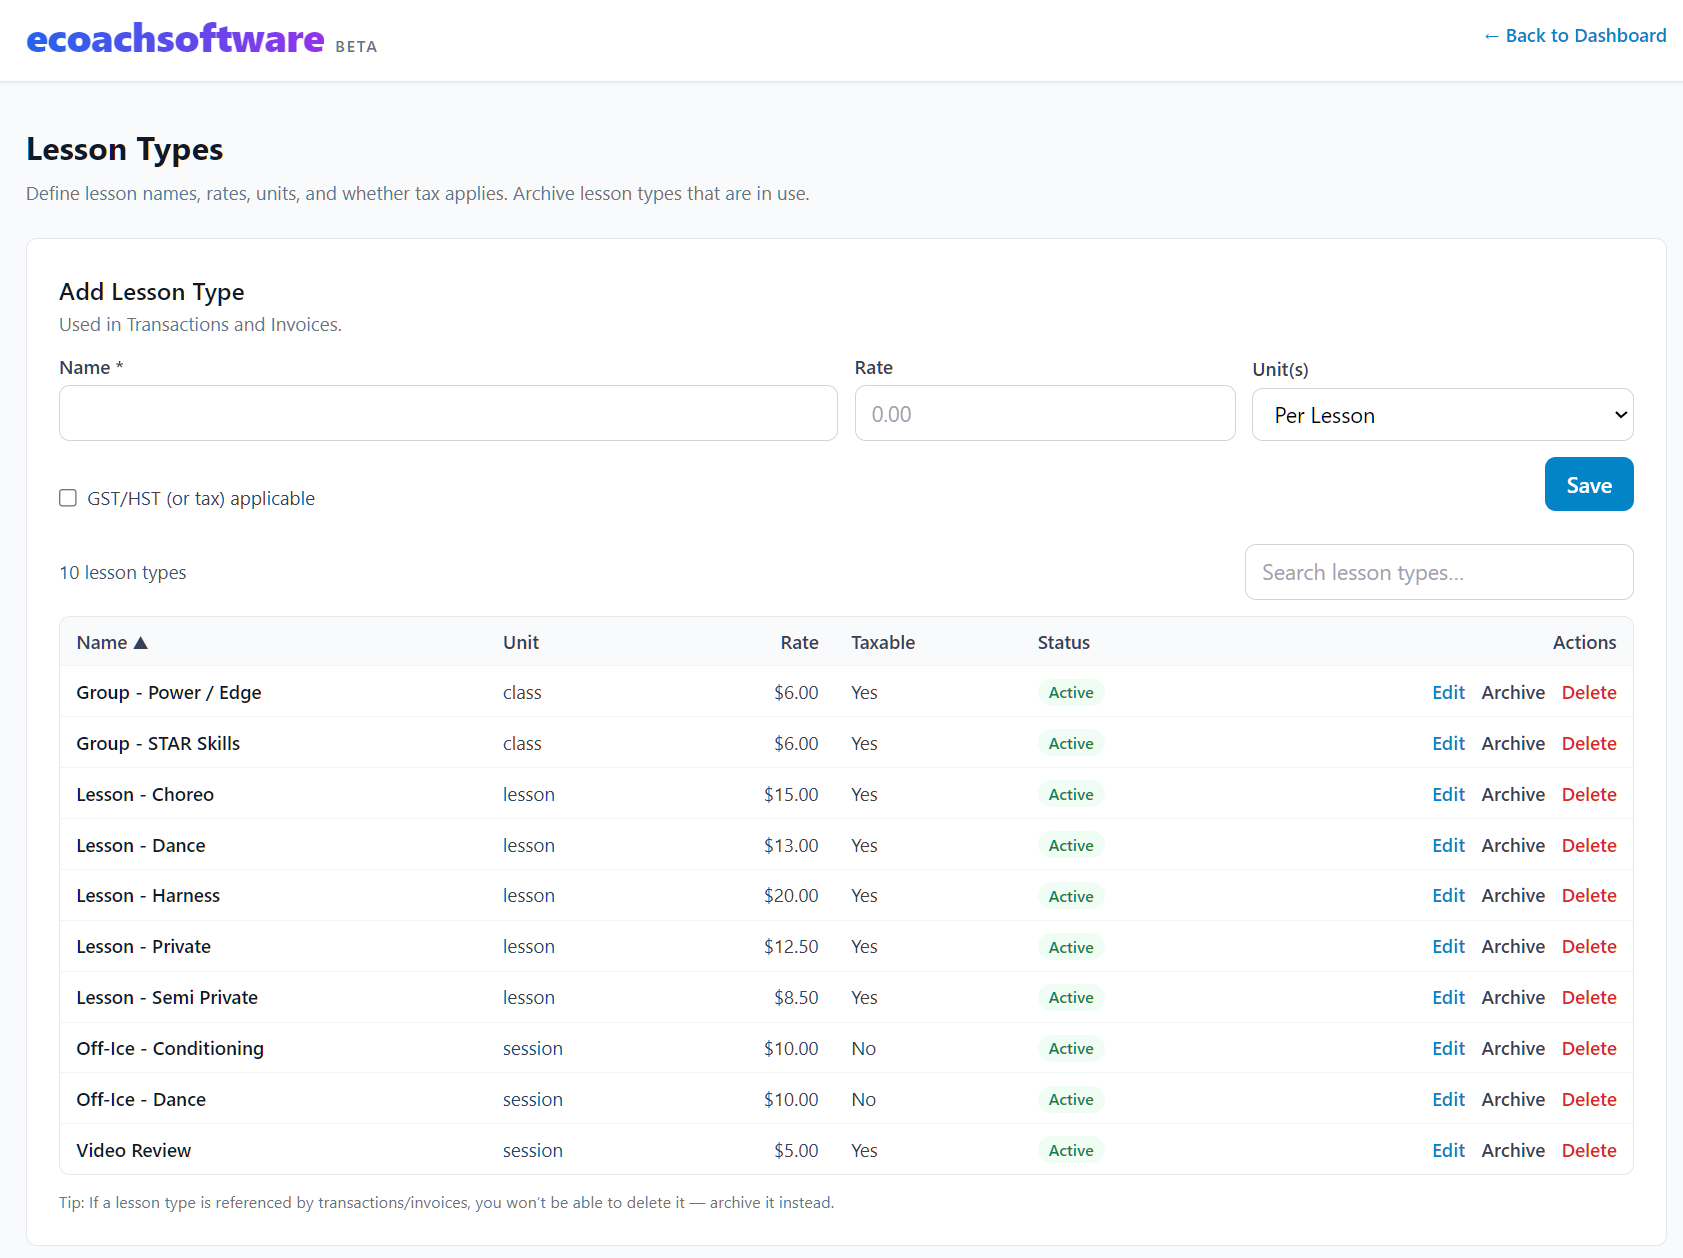Archive the Lesson - Harness row
Screen dimensions: 1683x1258
pyautogui.click(x=1512, y=896)
